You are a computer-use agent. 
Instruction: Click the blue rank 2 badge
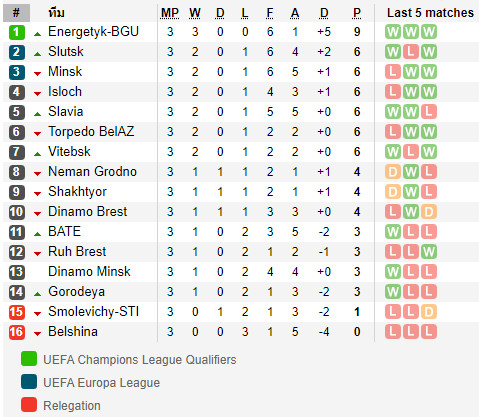pos(17,52)
